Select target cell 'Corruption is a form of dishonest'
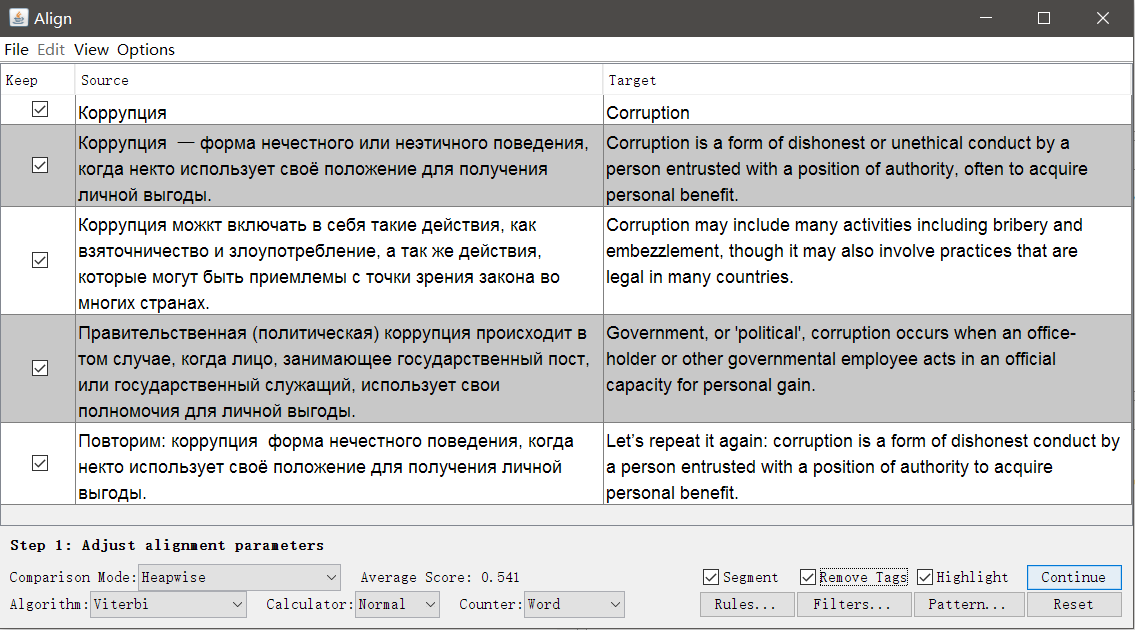This screenshot has width=1135, height=630. coord(866,166)
